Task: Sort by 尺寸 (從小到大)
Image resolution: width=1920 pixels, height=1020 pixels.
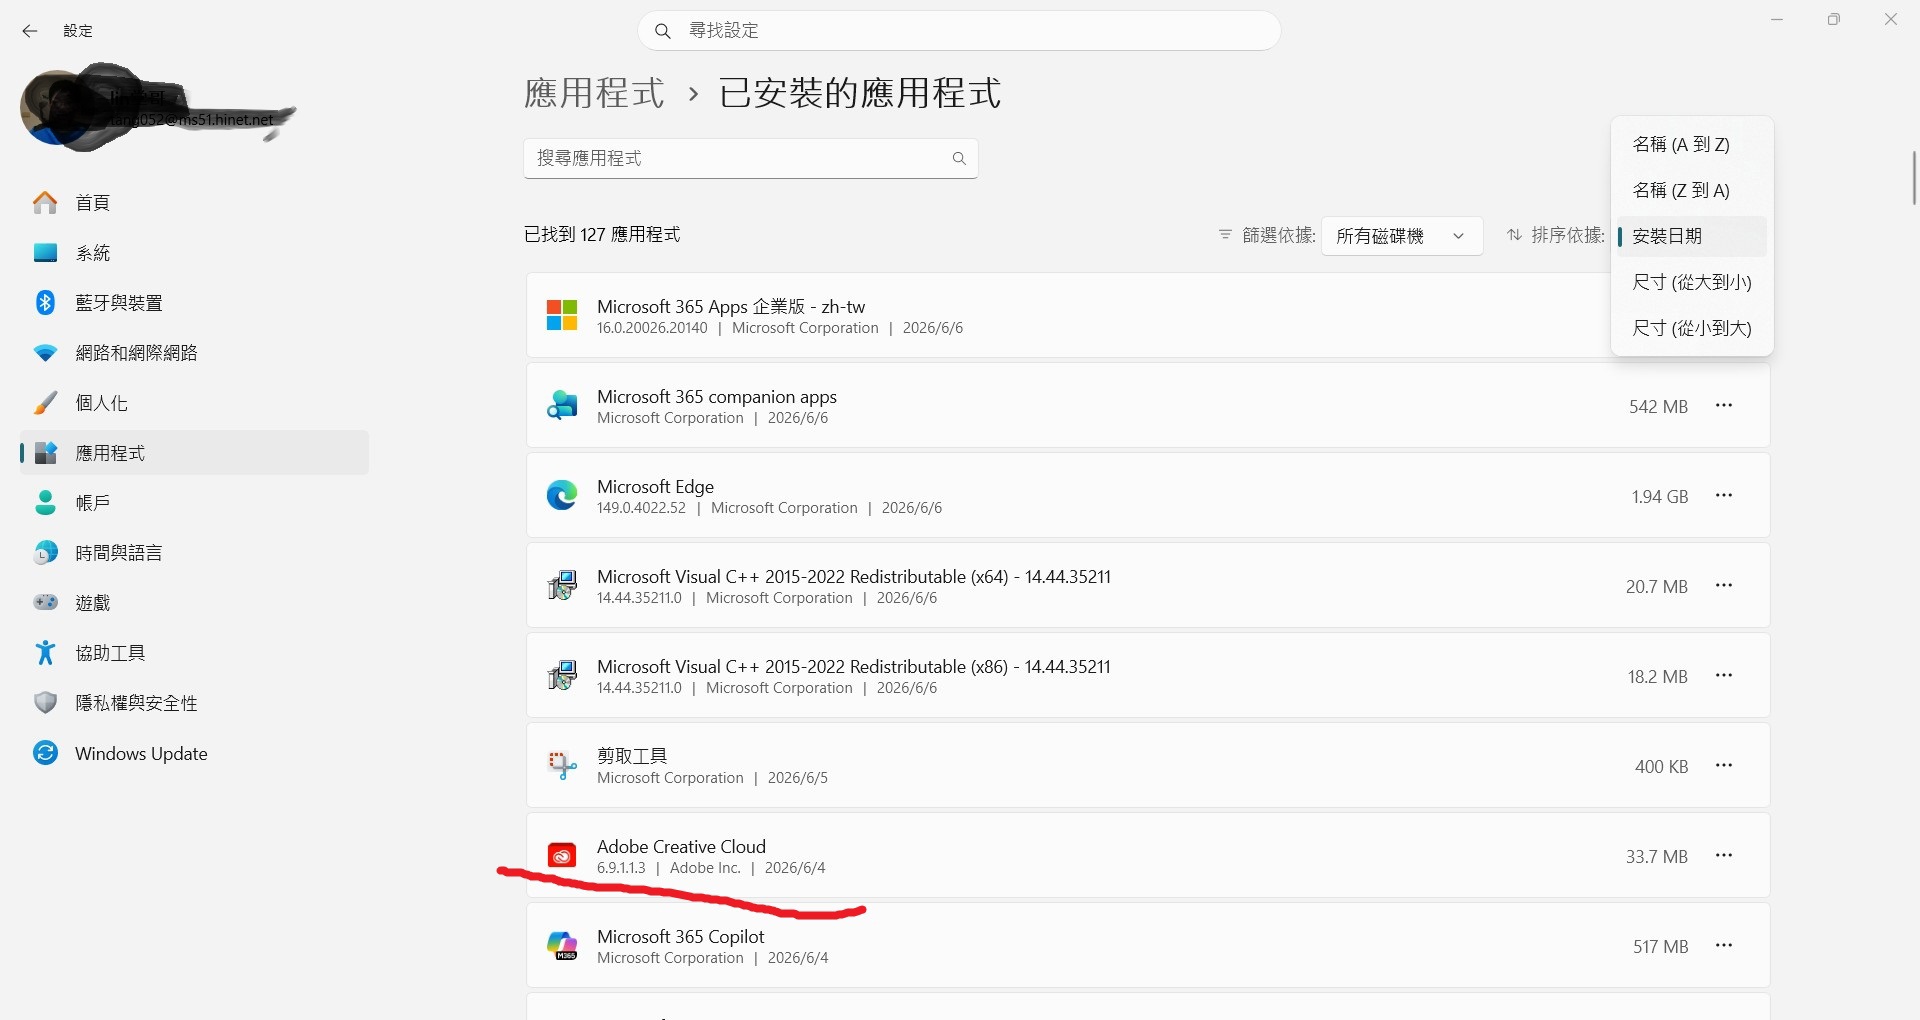Action: (x=1692, y=329)
